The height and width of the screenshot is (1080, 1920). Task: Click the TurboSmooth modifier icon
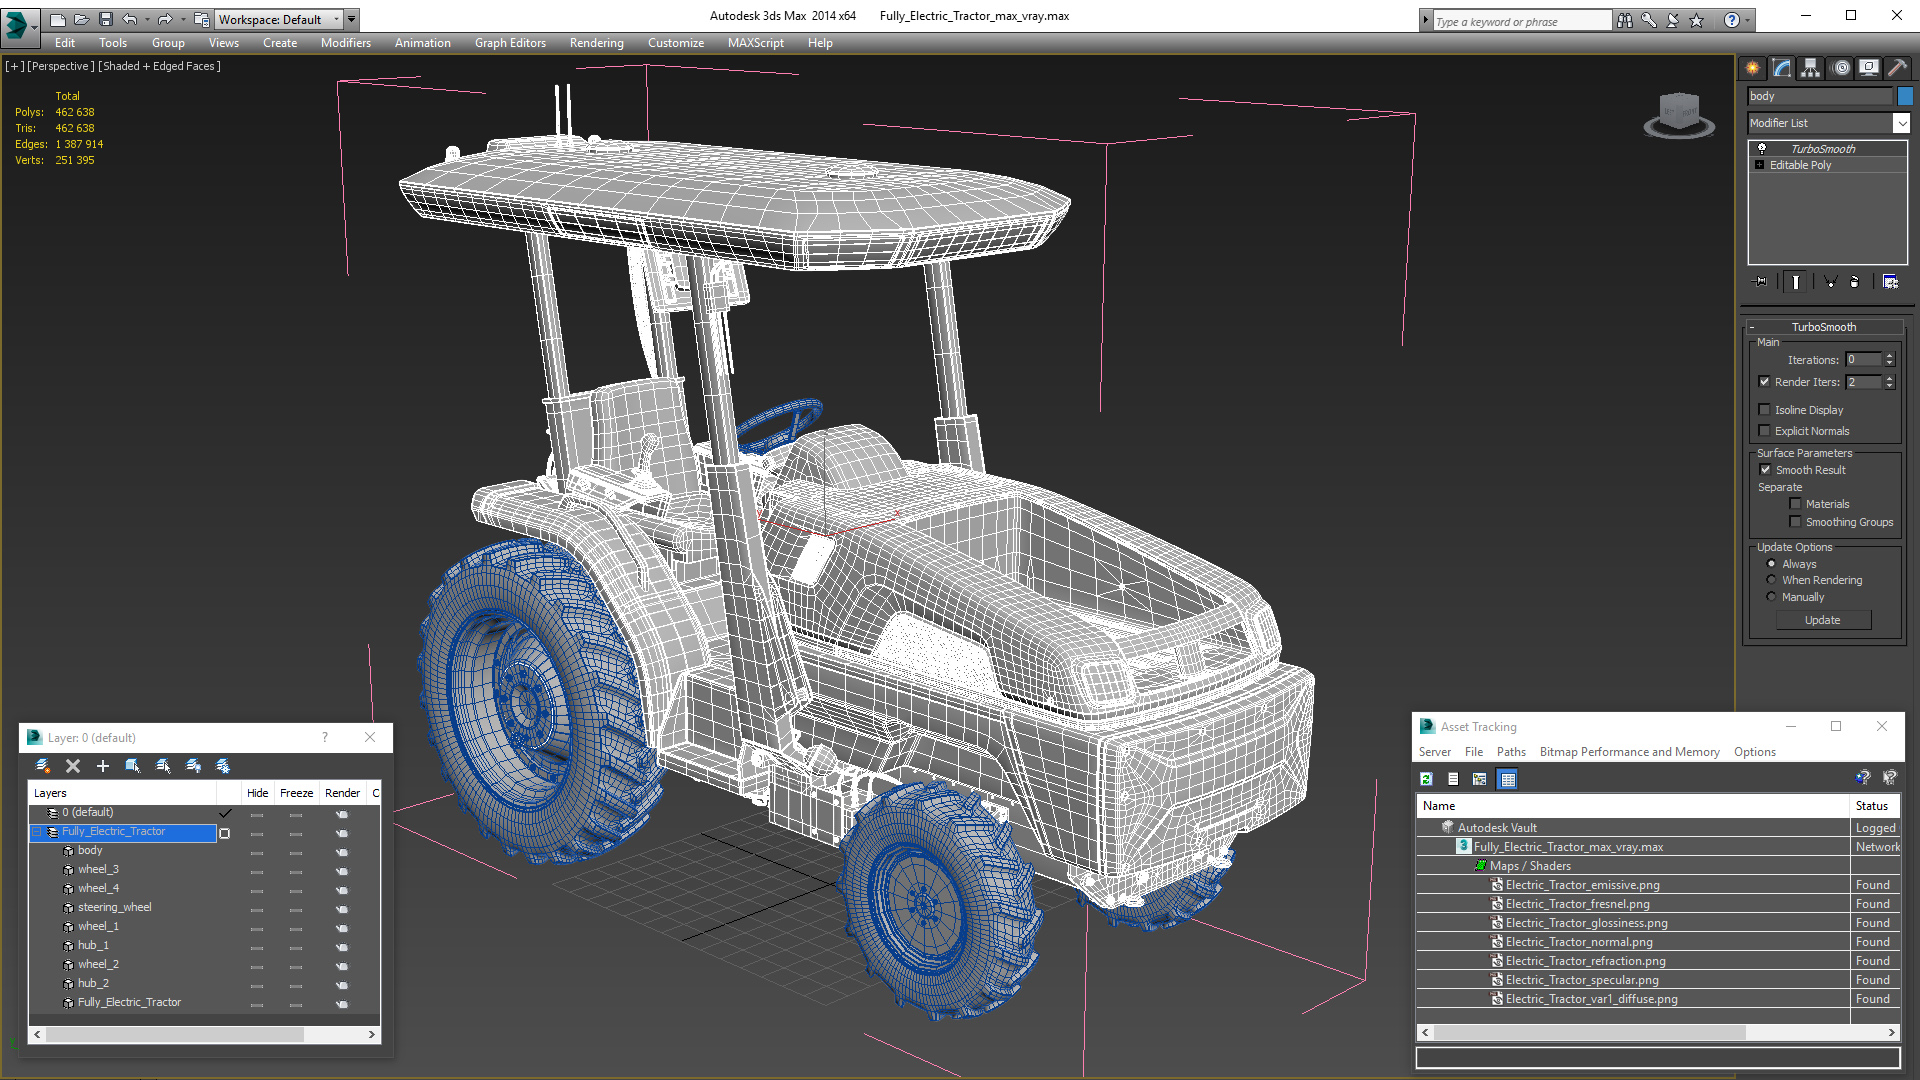[x=1762, y=149]
